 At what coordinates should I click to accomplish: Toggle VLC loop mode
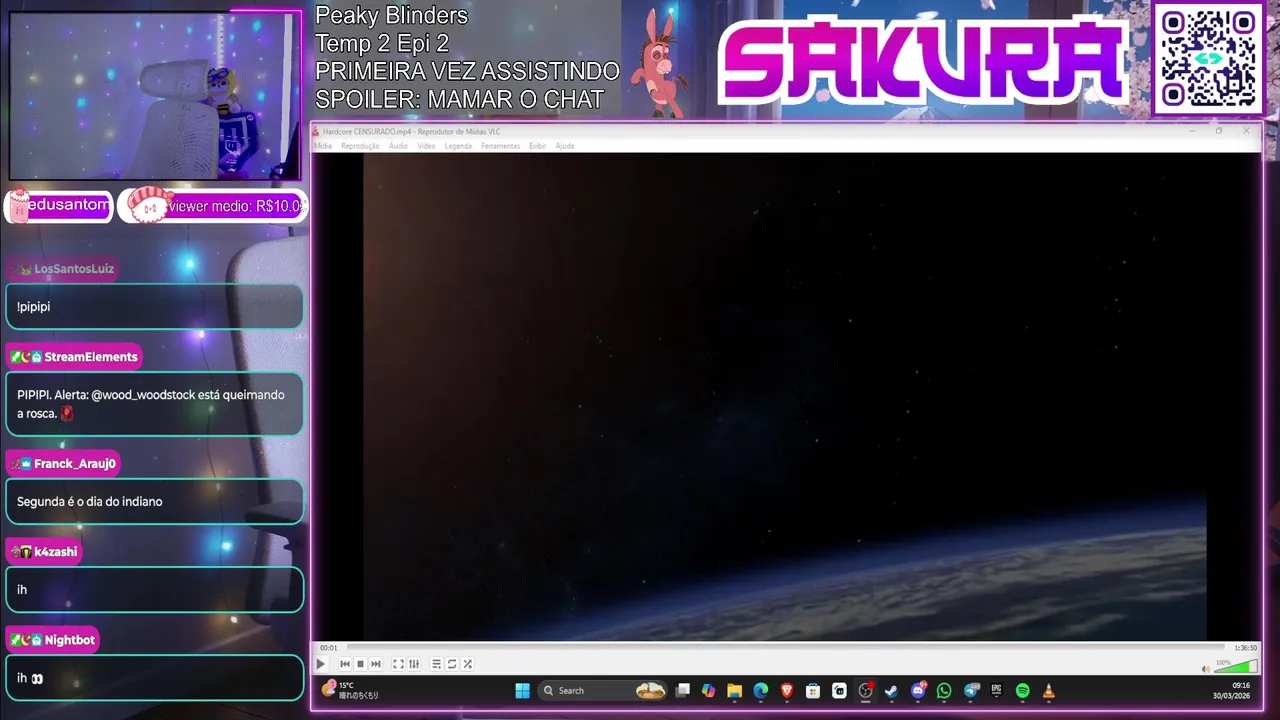452,664
